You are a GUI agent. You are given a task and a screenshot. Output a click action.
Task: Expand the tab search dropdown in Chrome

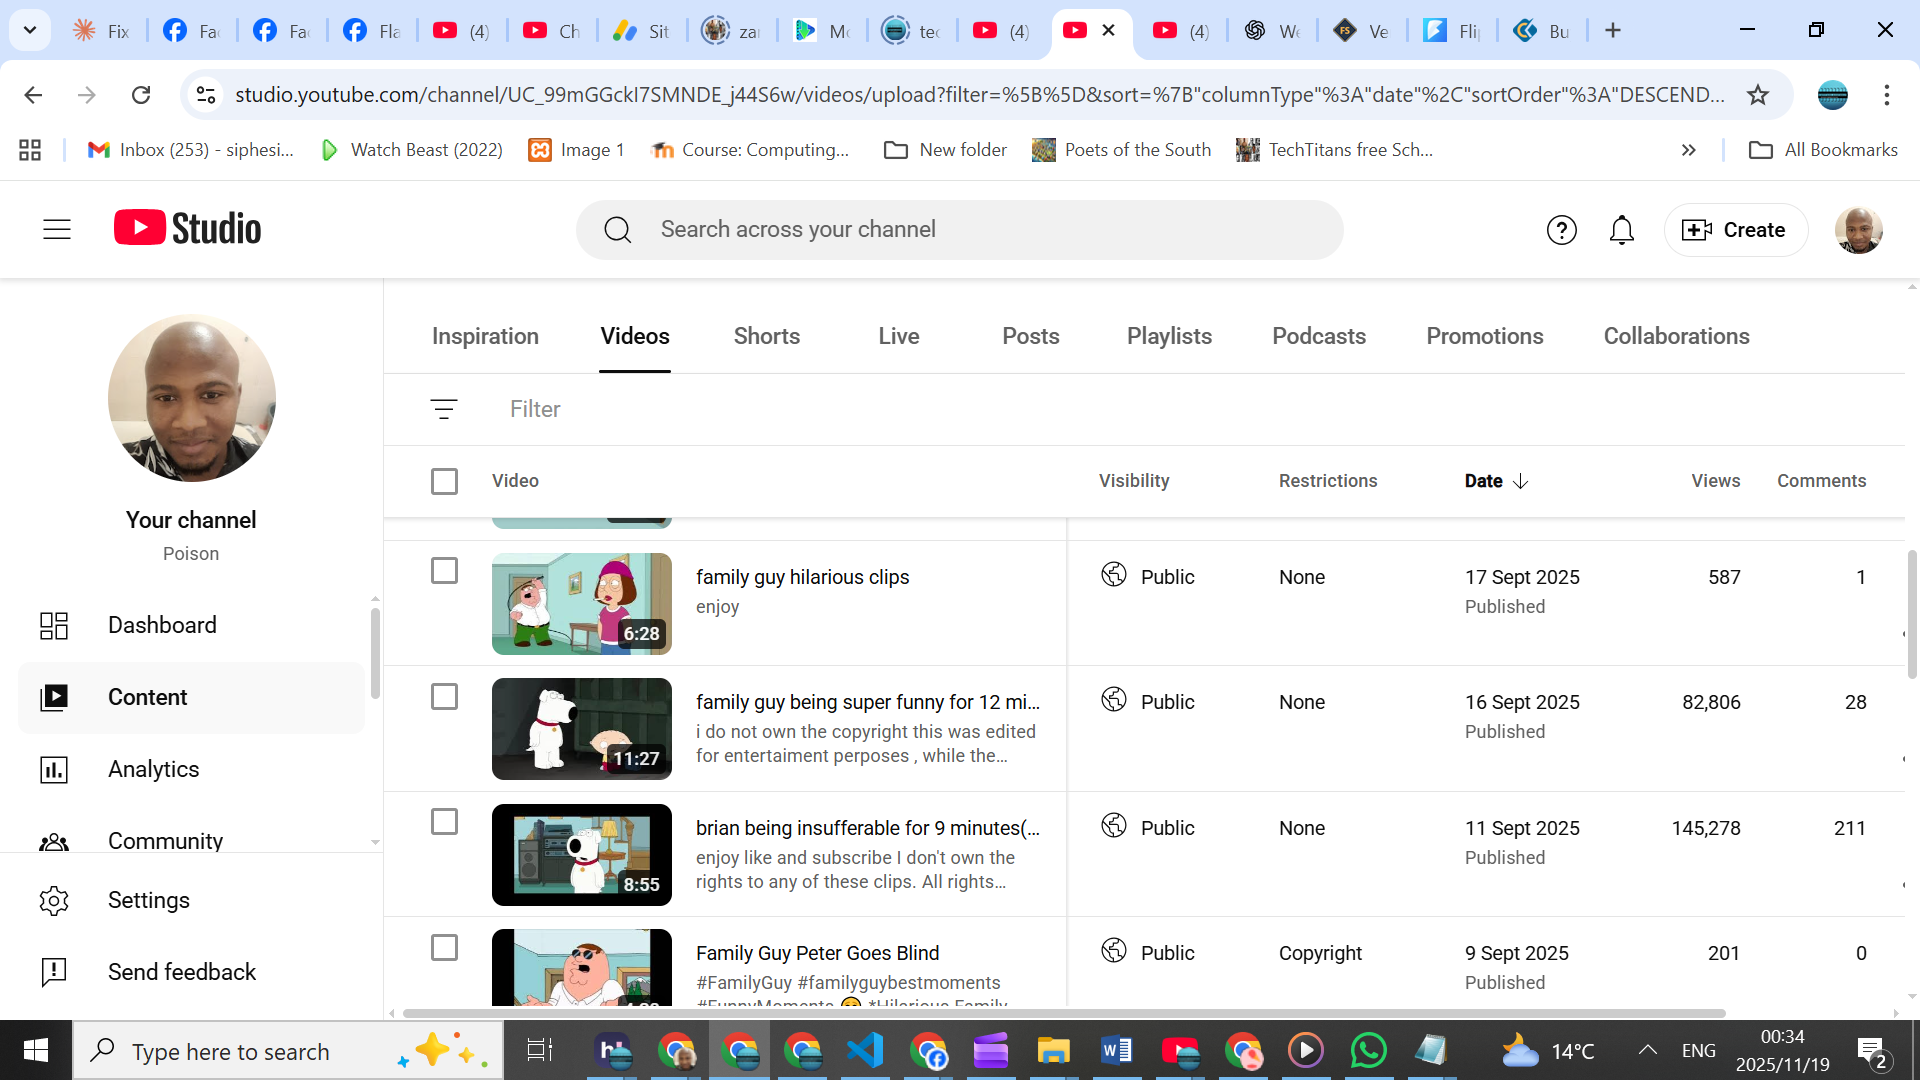(x=30, y=30)
